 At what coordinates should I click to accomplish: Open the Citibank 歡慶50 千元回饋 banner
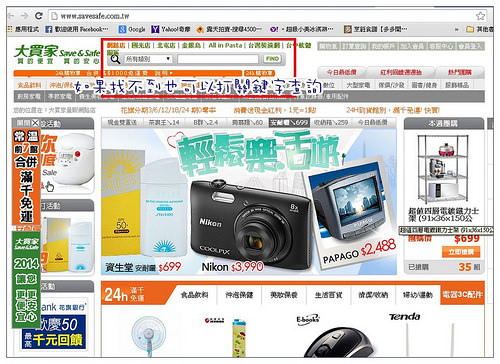click(54, 325)
